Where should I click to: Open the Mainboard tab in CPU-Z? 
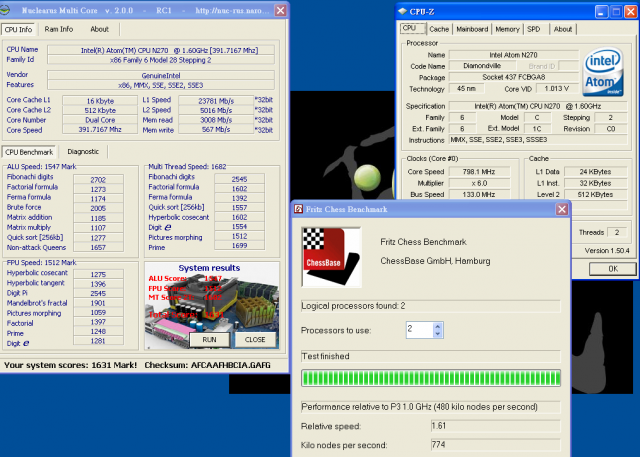(x=472, y=29)
